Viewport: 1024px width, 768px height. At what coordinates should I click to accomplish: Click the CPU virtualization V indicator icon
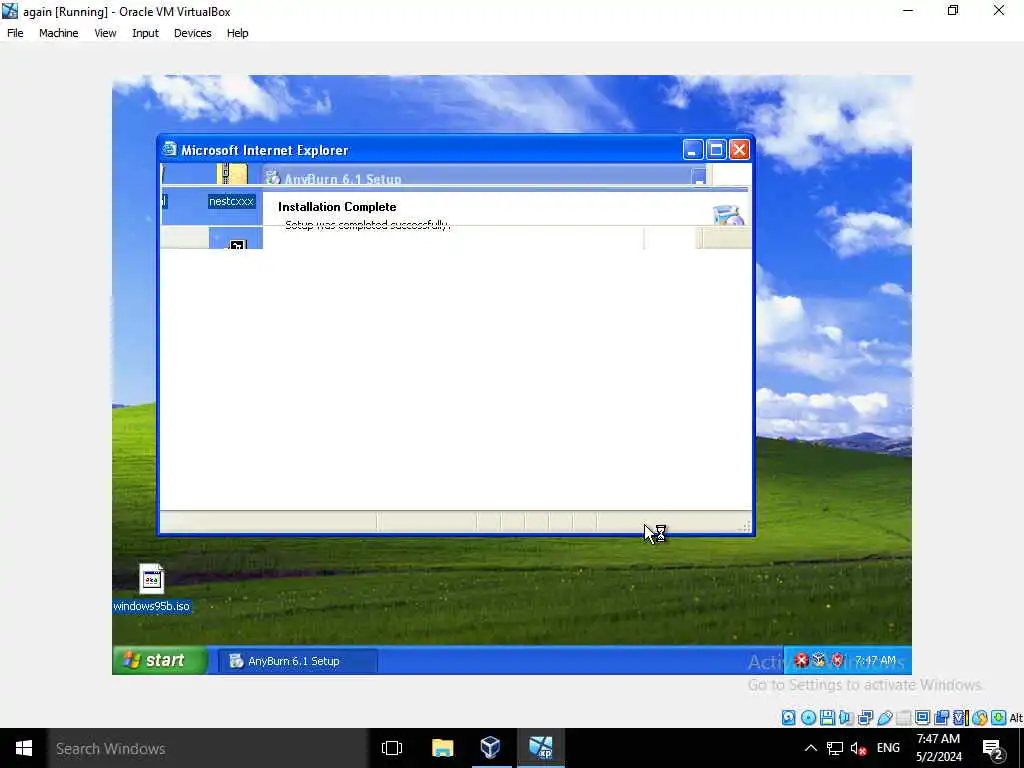pos(960,718)
